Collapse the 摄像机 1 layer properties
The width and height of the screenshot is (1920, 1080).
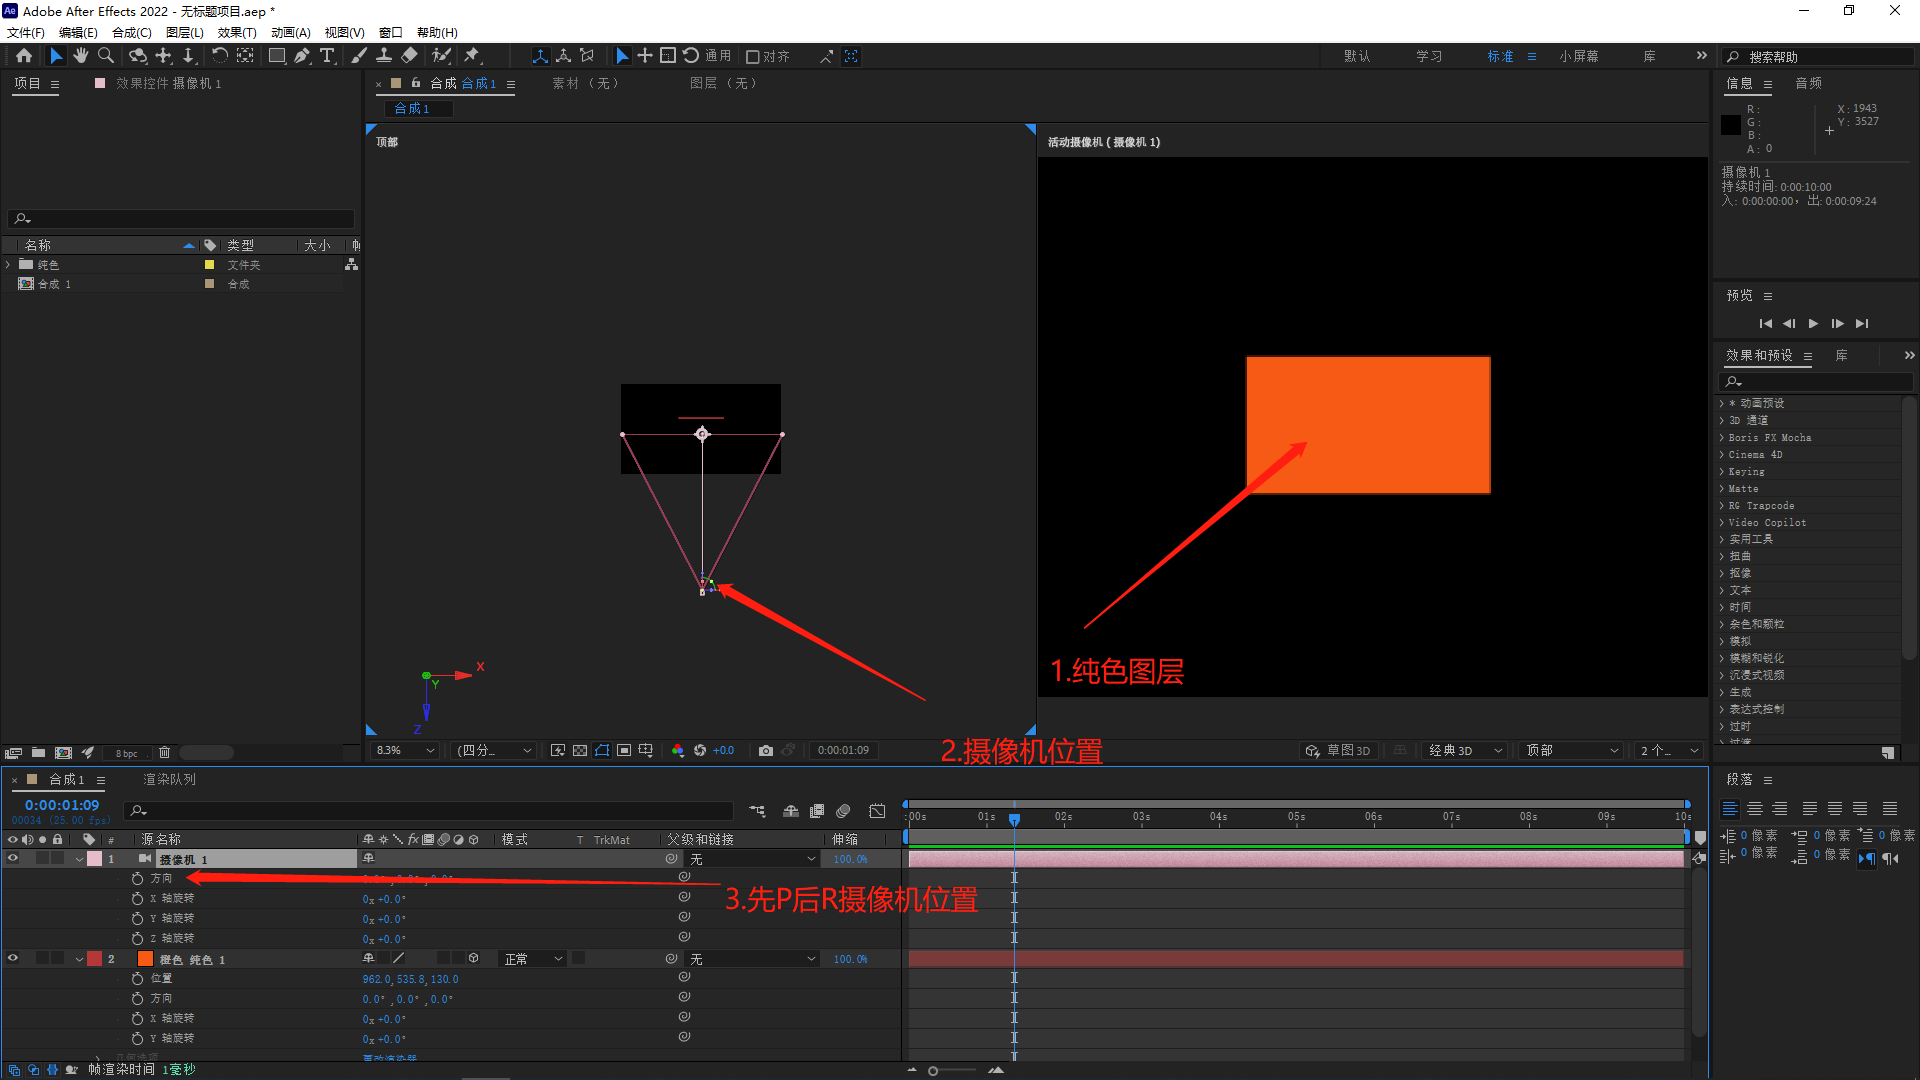(79, 859)
